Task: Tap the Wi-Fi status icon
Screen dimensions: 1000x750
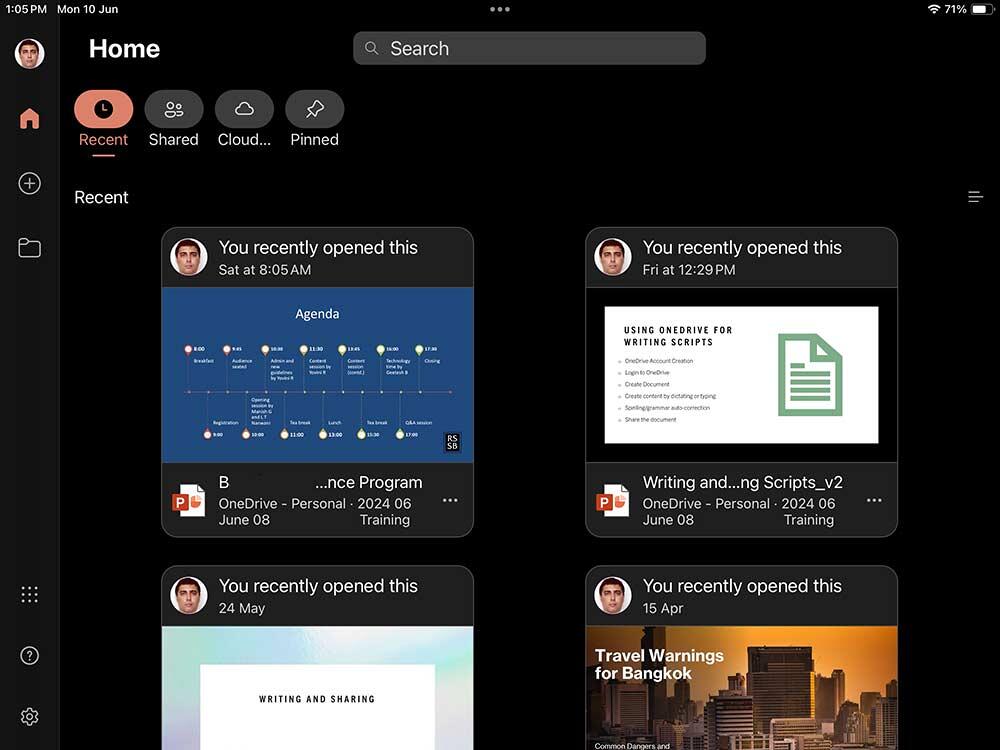Action: pyautogui.click(x=934, y=10)
